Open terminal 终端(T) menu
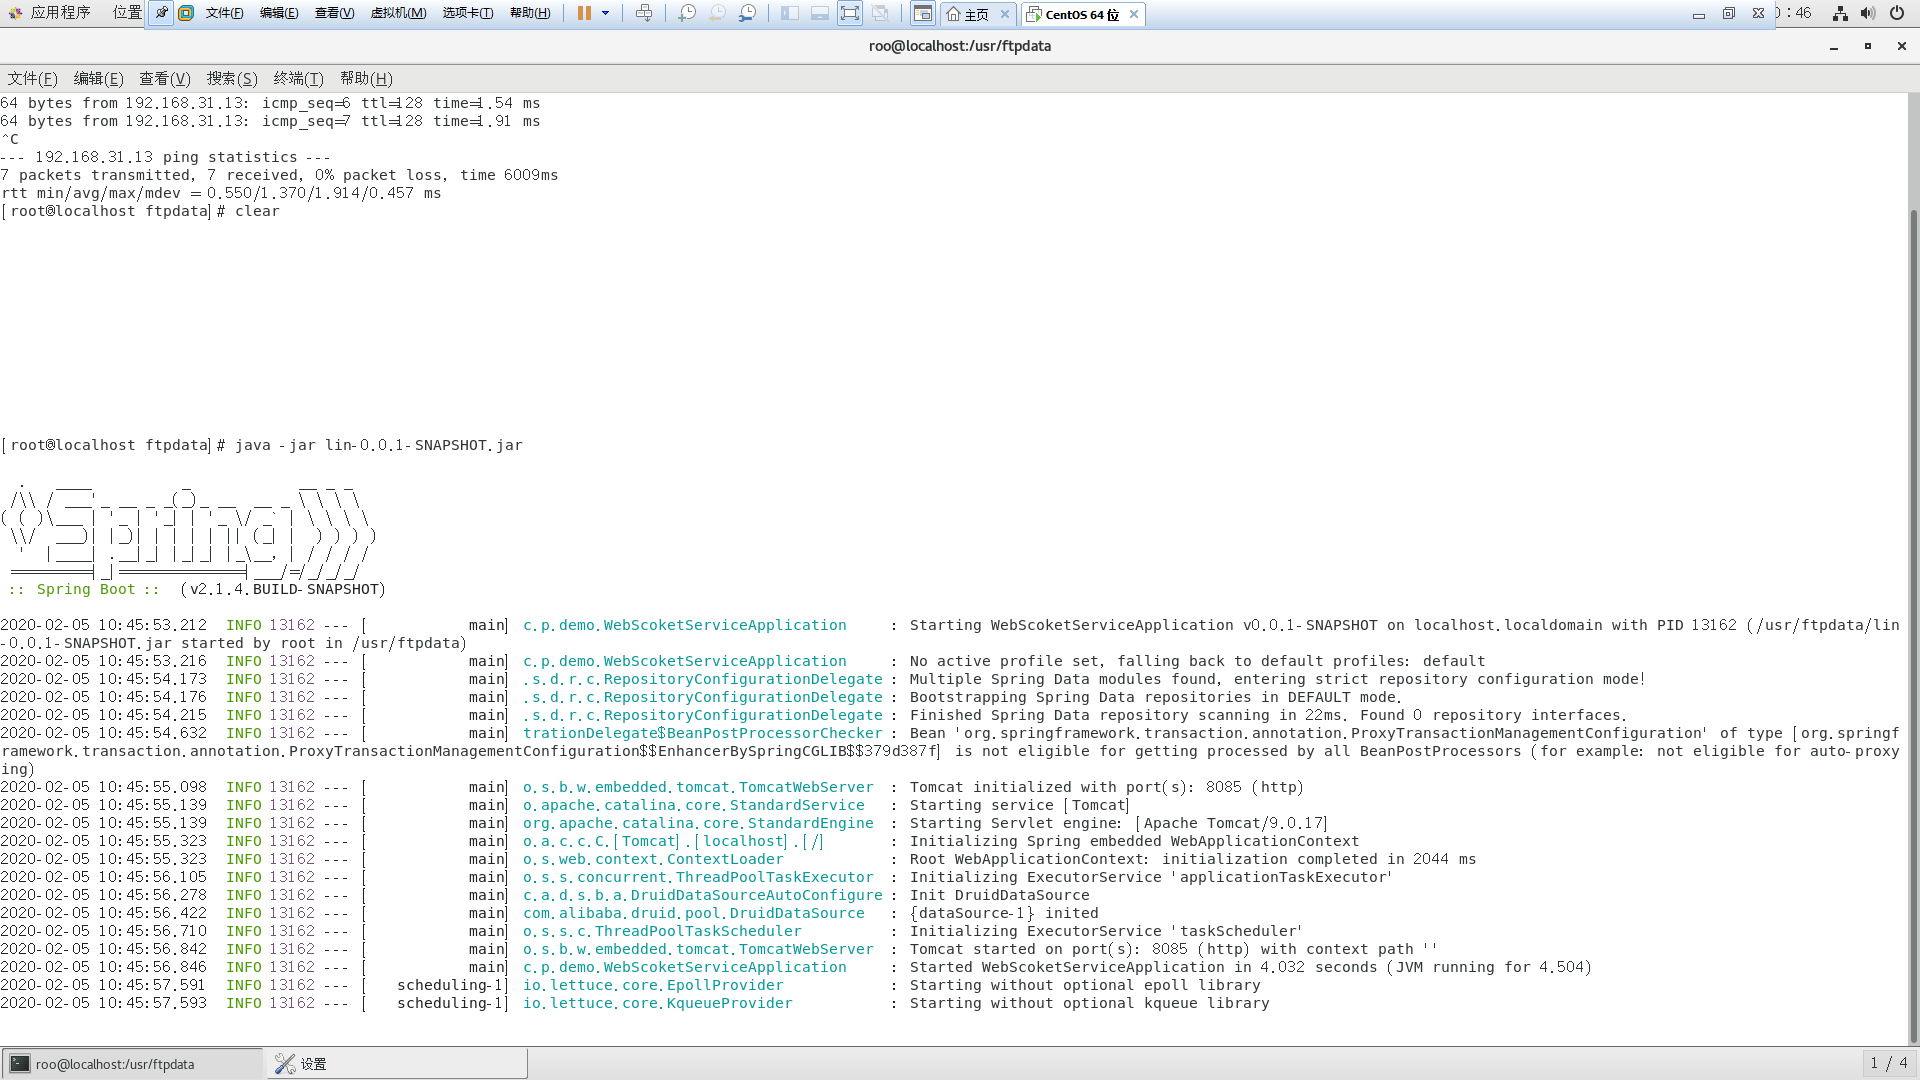The height and width of the screenshot is (1080, 1920). tap(298, 78)
